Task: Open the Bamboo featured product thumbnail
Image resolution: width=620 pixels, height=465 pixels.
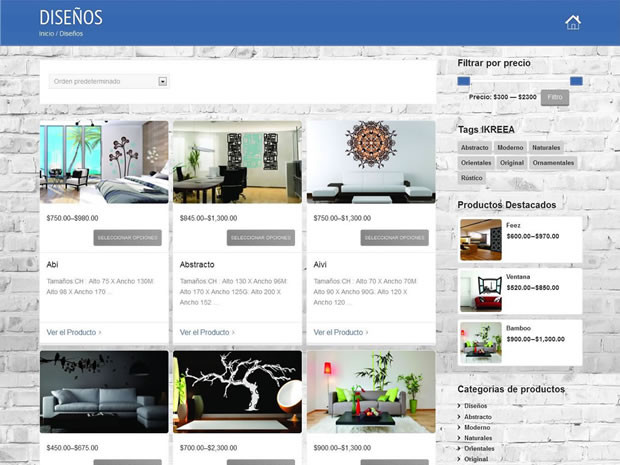Action: (481, 342)
